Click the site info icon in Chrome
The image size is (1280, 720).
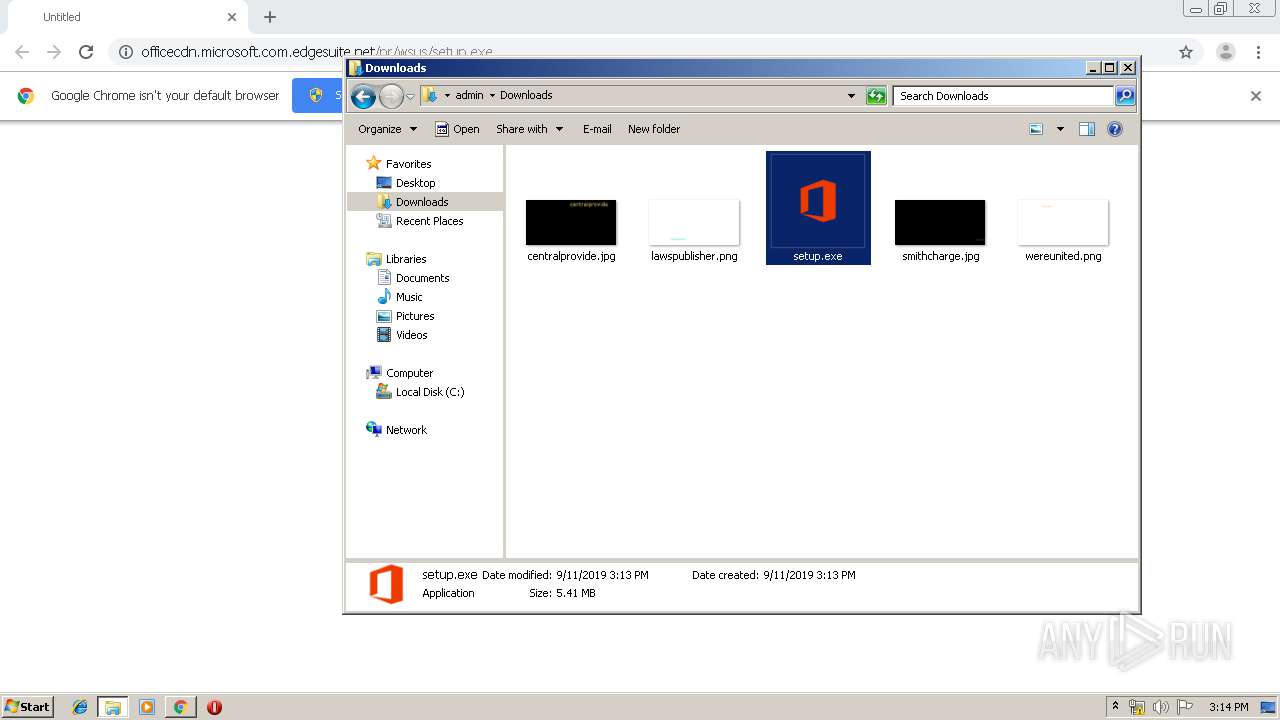pos(125,52)
